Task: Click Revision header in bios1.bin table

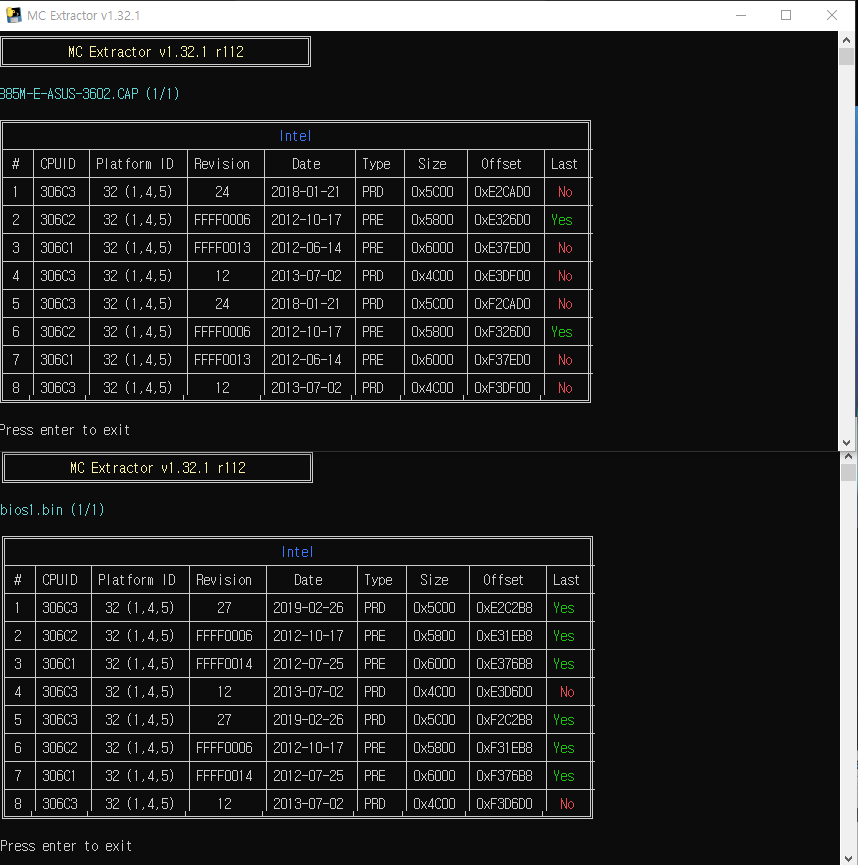Action: (x=224, y=580)
